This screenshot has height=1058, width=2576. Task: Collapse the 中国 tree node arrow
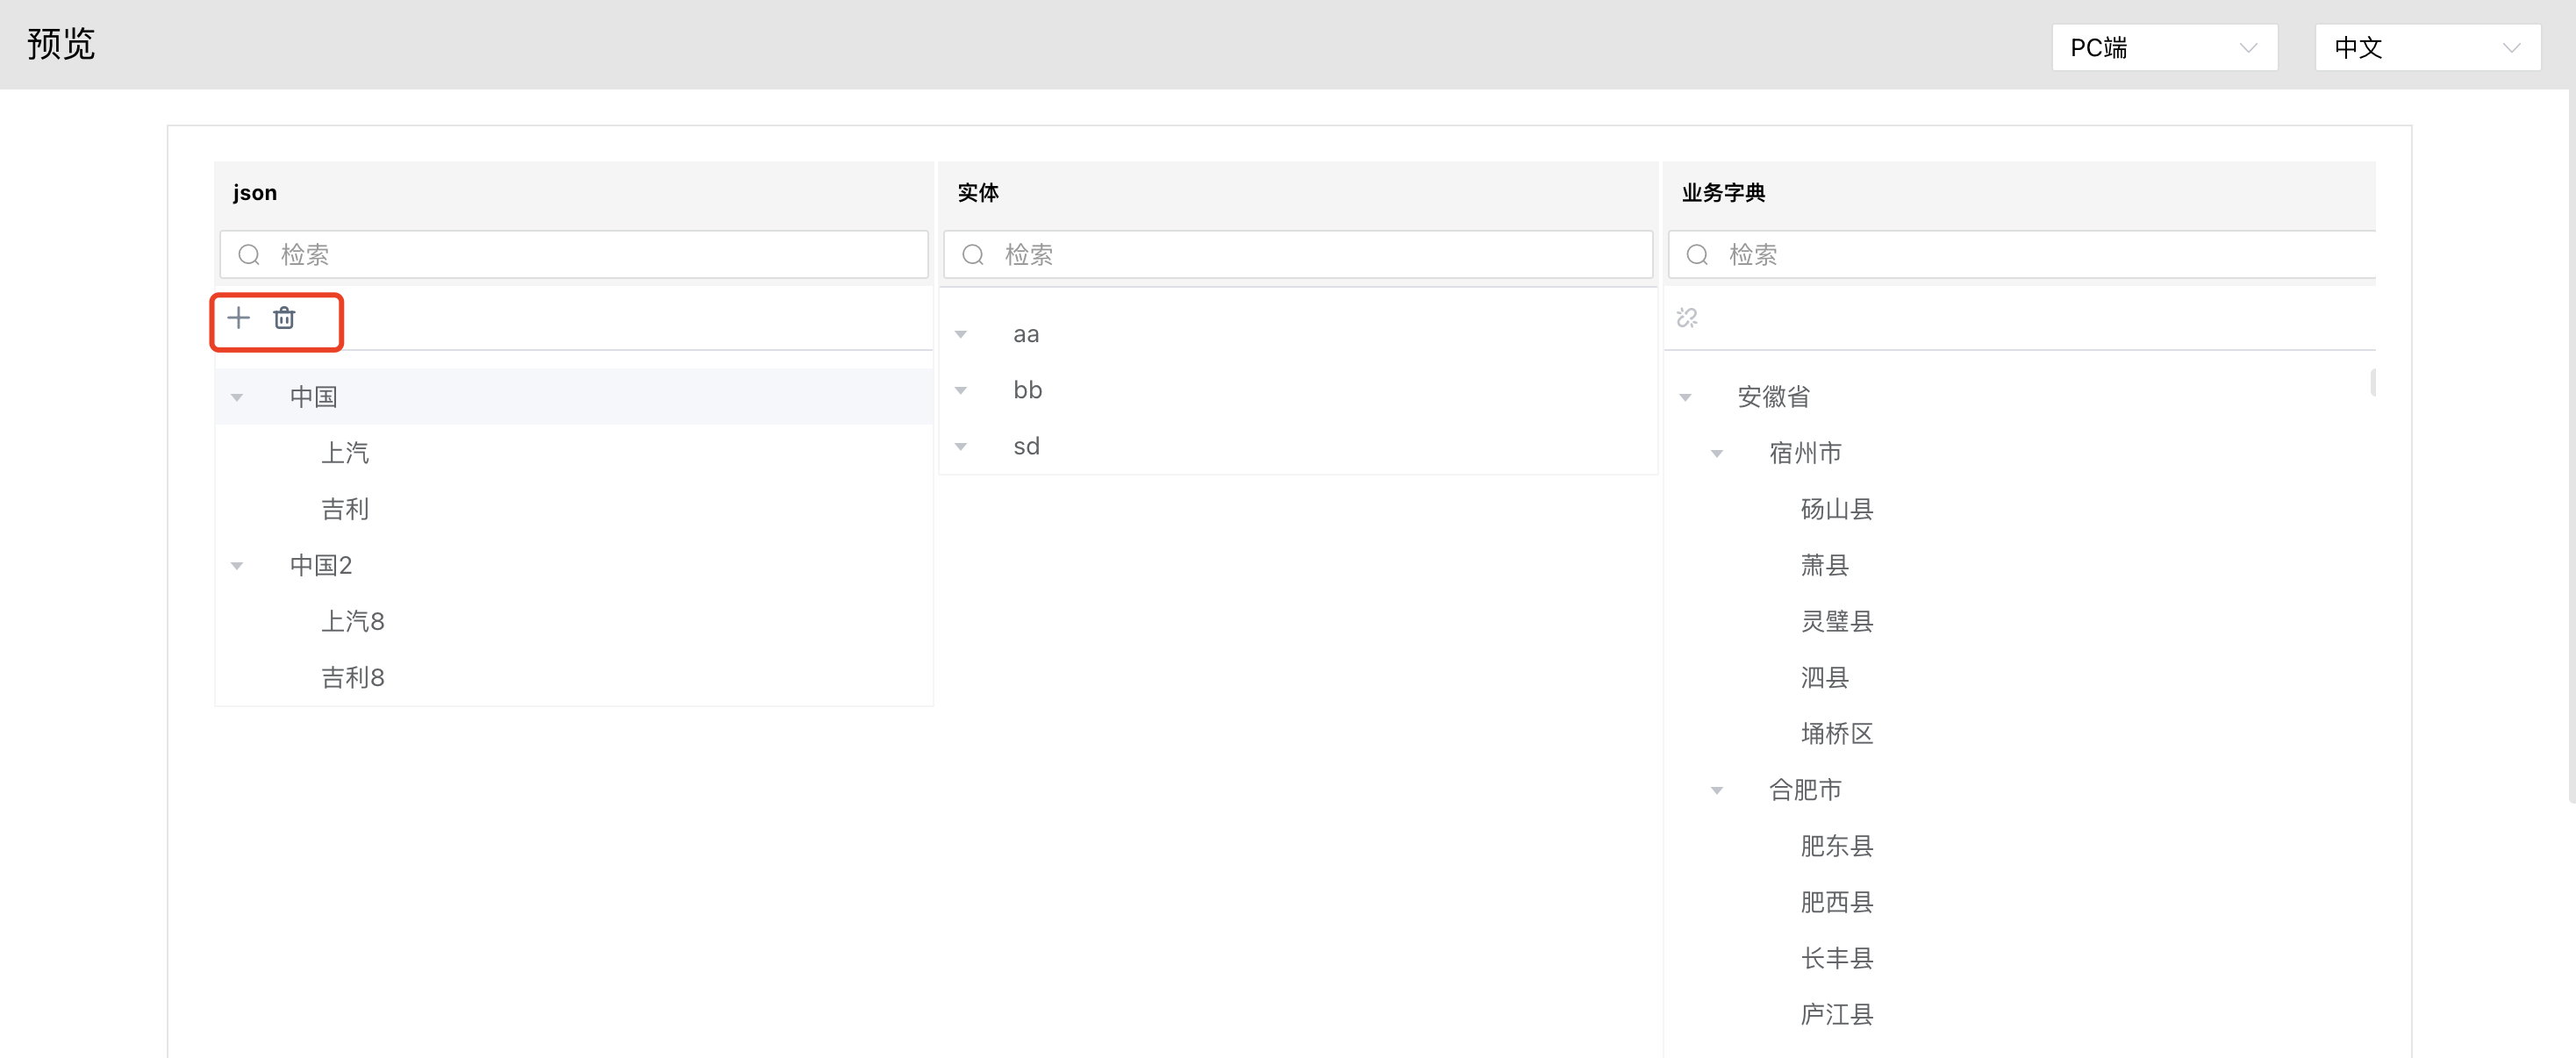pyautogui.click(x=237, y=397)
